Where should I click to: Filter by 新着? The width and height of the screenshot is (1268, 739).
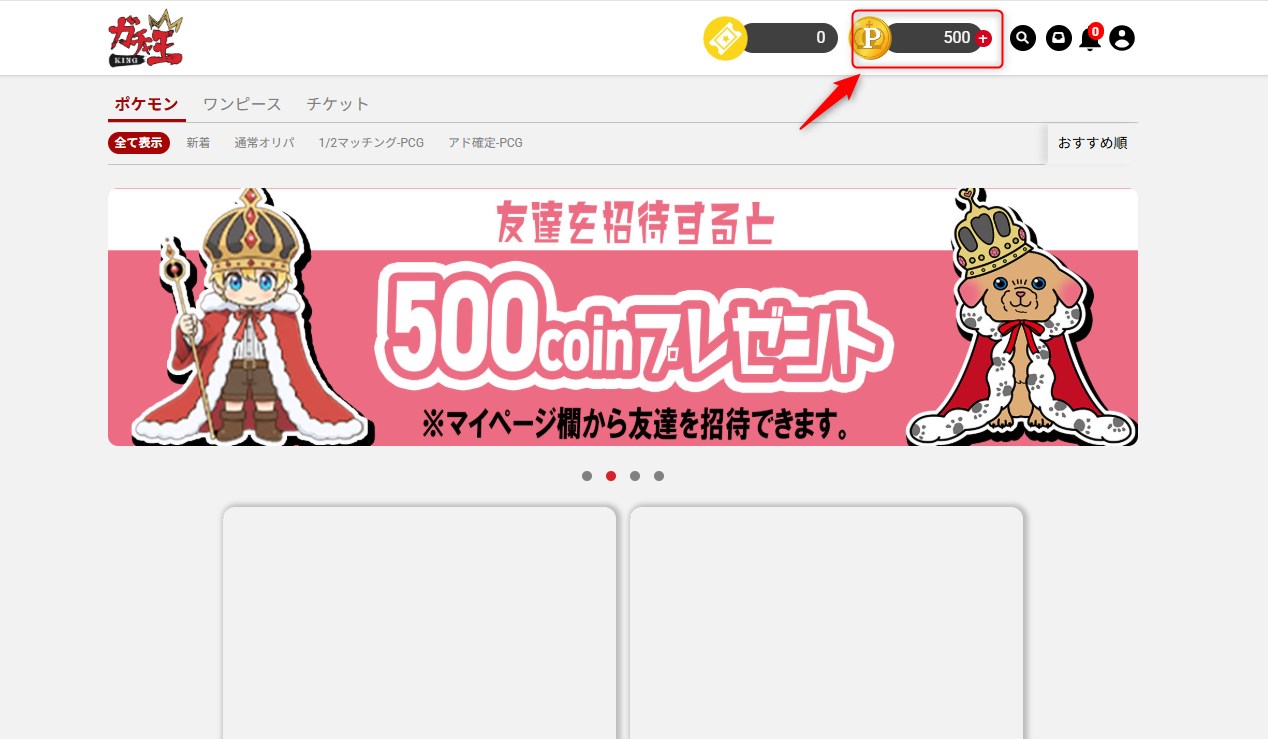coord(198,143)
